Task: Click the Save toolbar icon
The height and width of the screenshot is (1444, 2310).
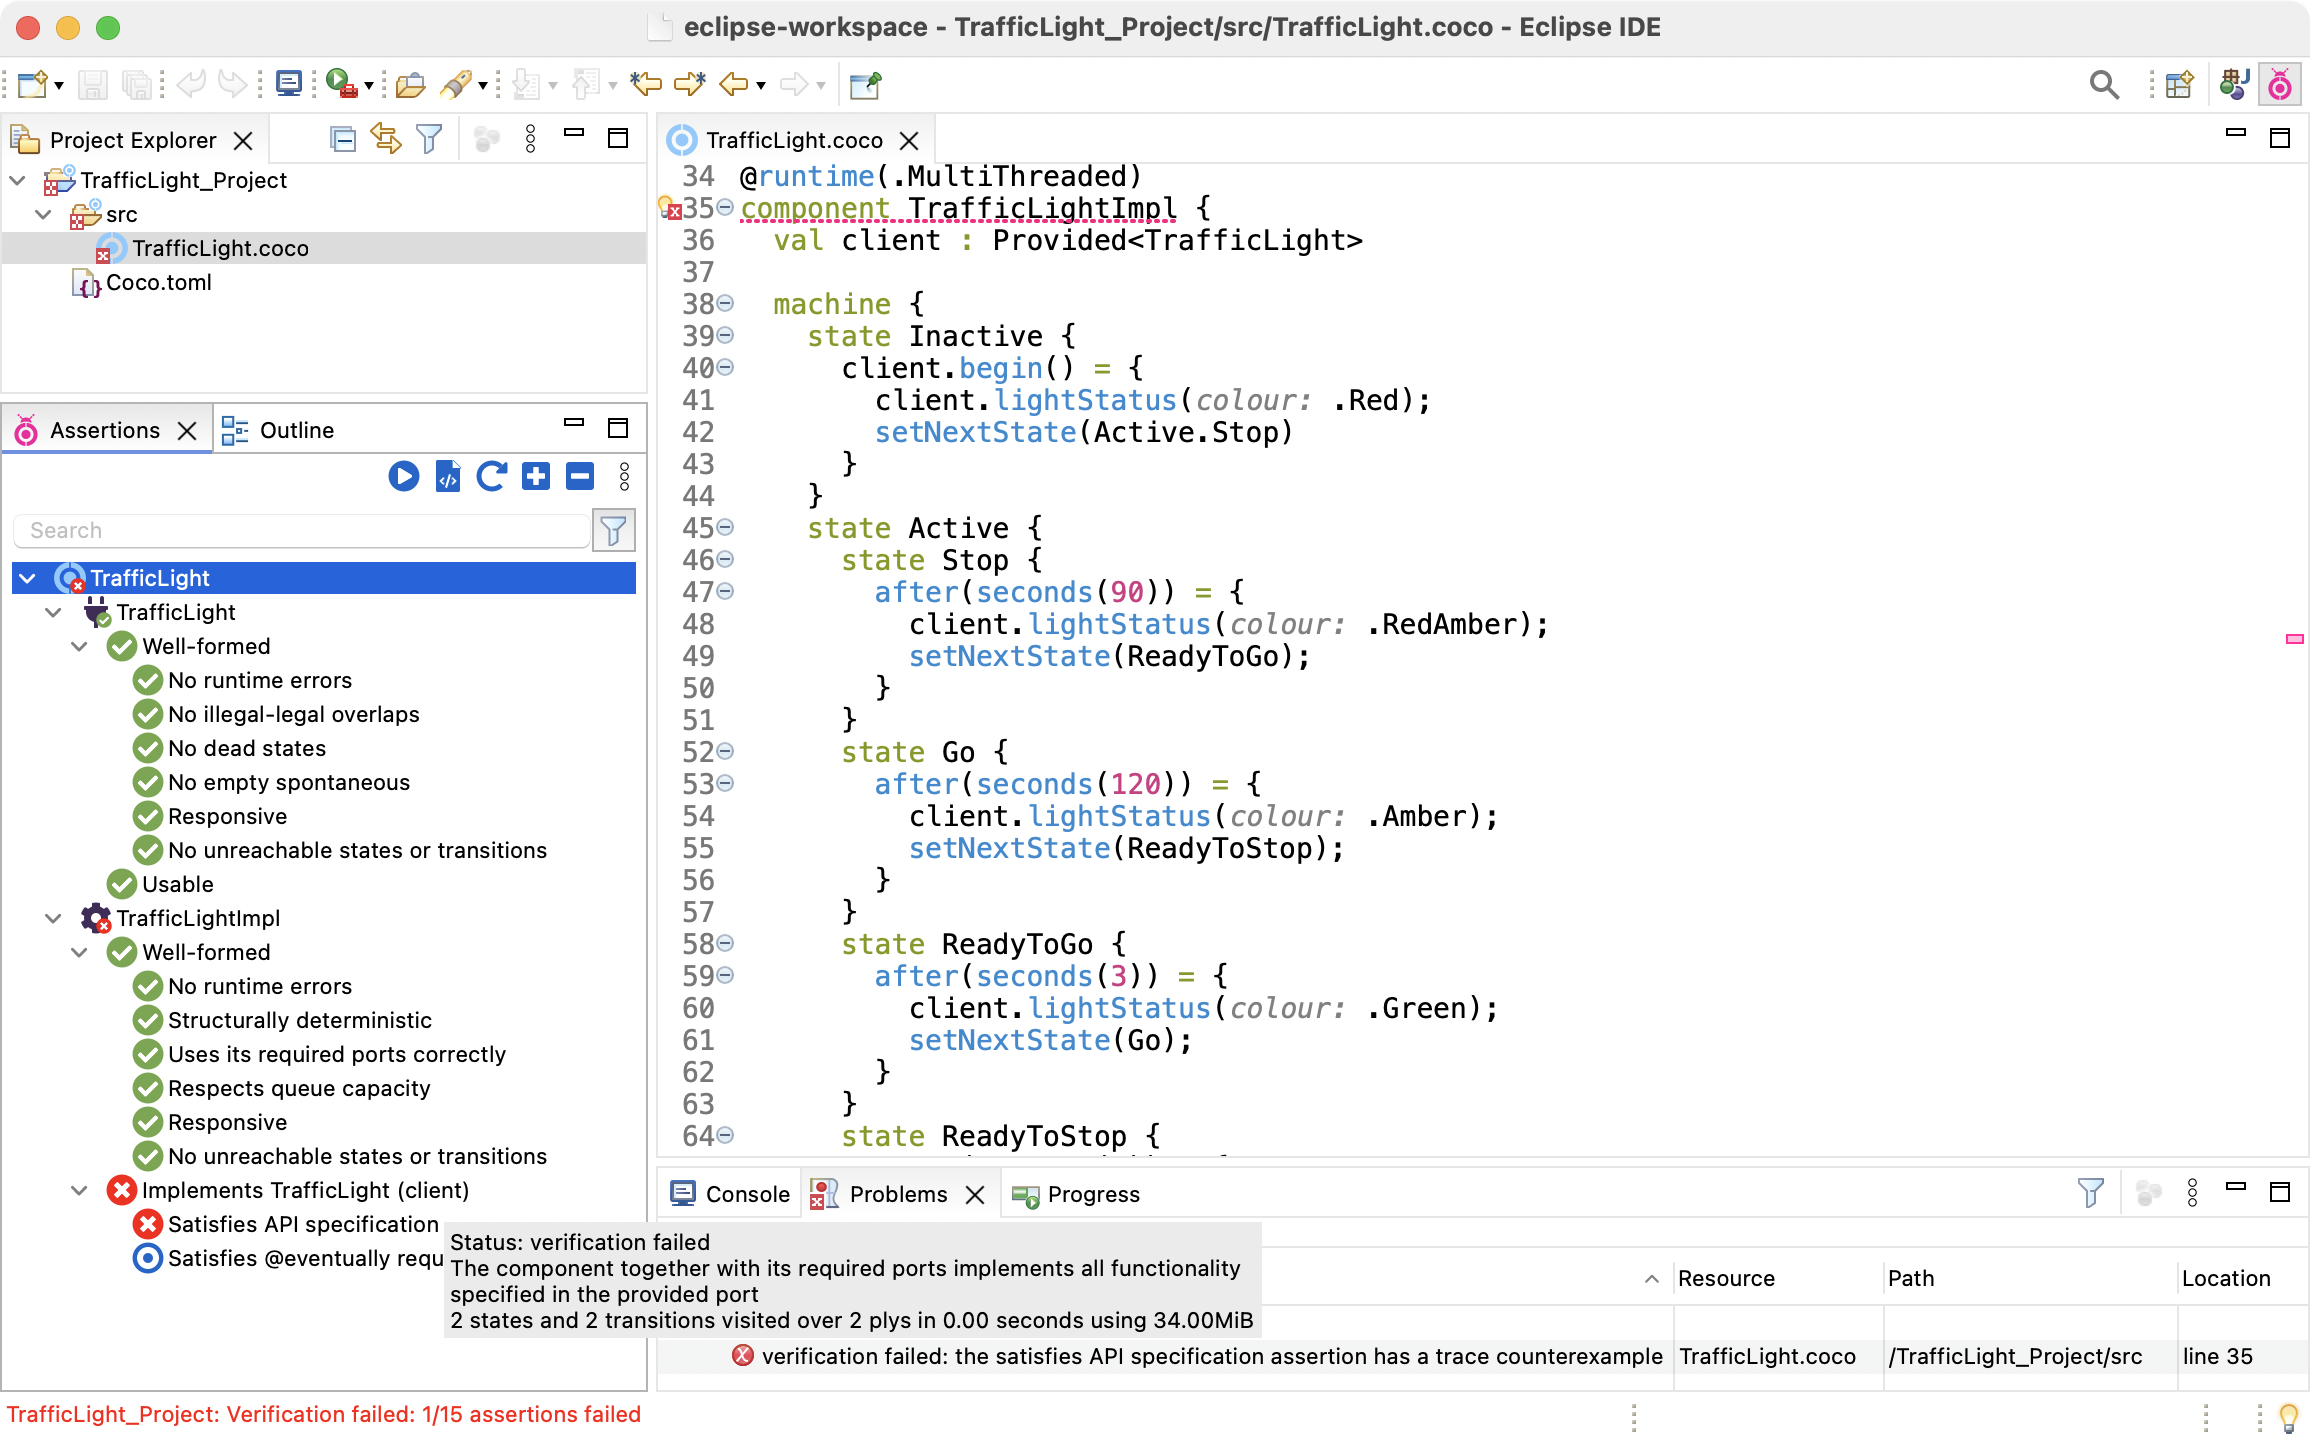Action: pyautogui.click(x=92, y=85)
